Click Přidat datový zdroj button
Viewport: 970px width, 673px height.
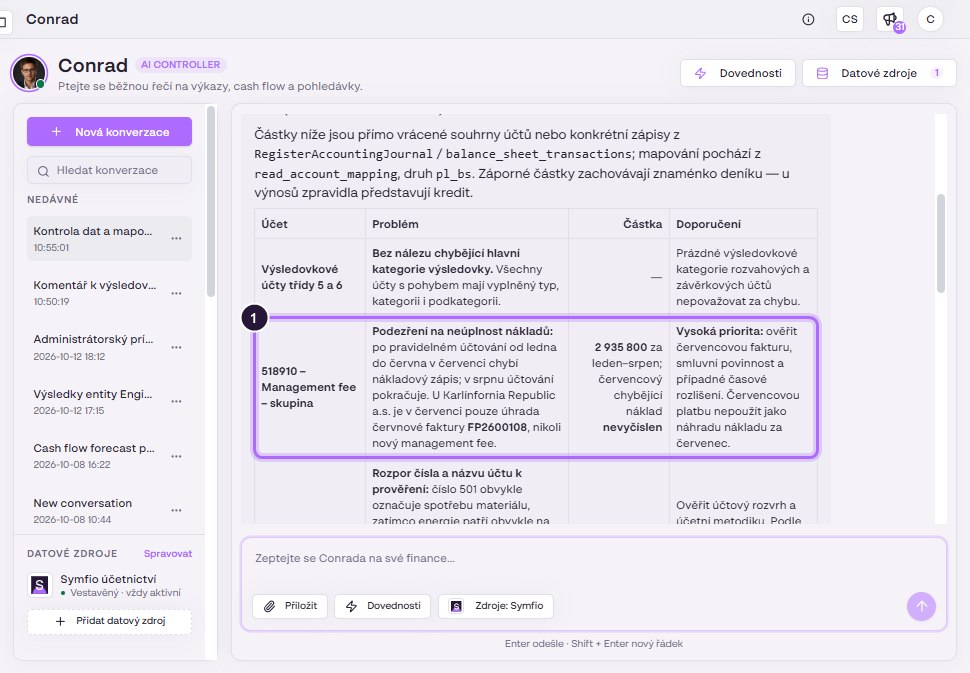click(x=109, y=621)
